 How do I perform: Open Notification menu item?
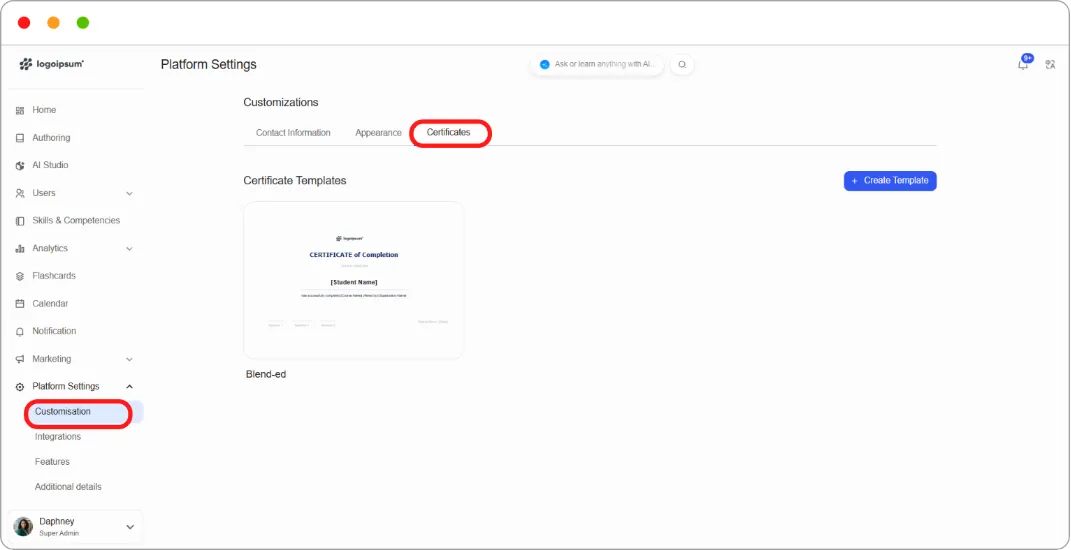point(54,331)
